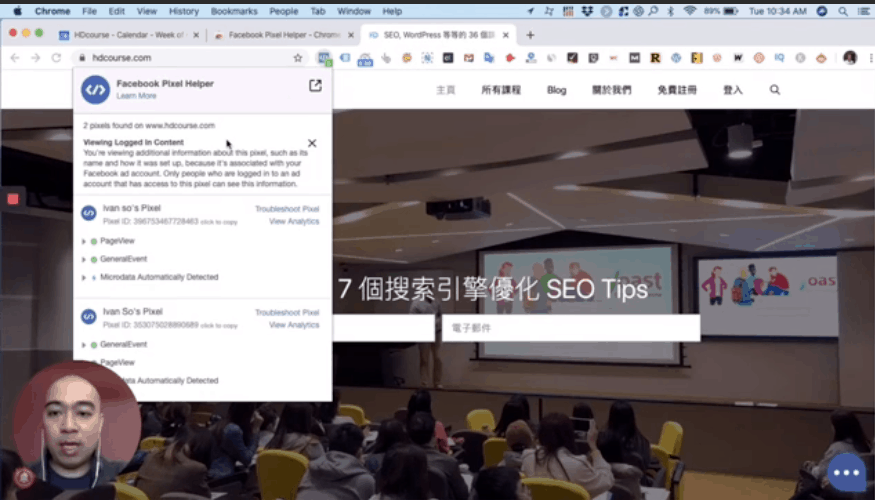Click the Facebook Pixel Helper header logo
The width and height of the screenshot is (875, 500).
pyautogui.click(x=95, y=89)
